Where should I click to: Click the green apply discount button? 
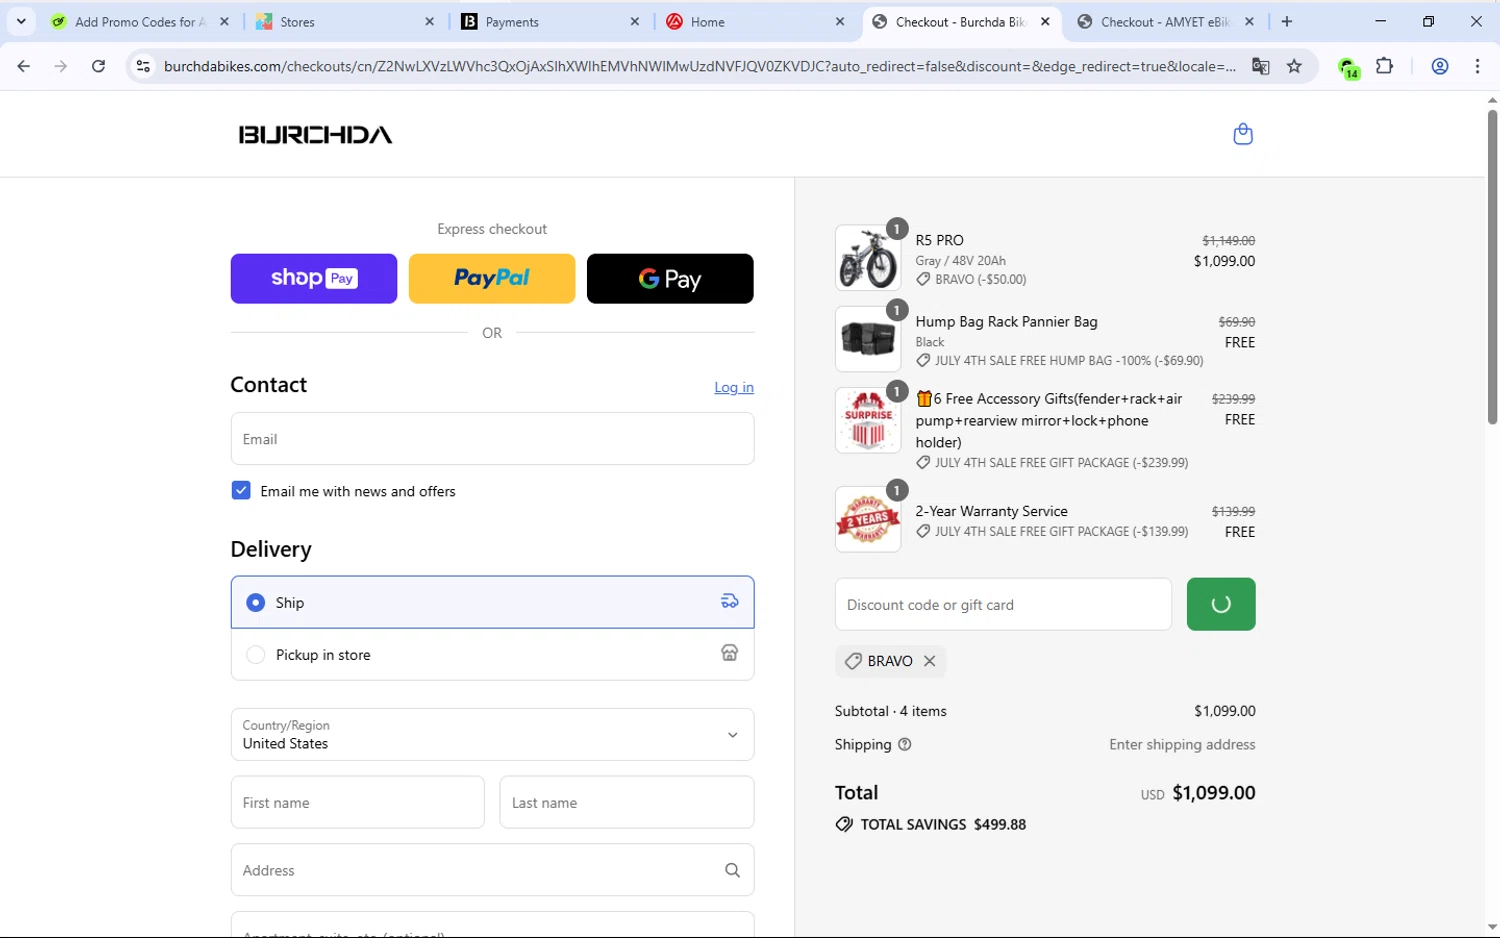(1221, 604)
